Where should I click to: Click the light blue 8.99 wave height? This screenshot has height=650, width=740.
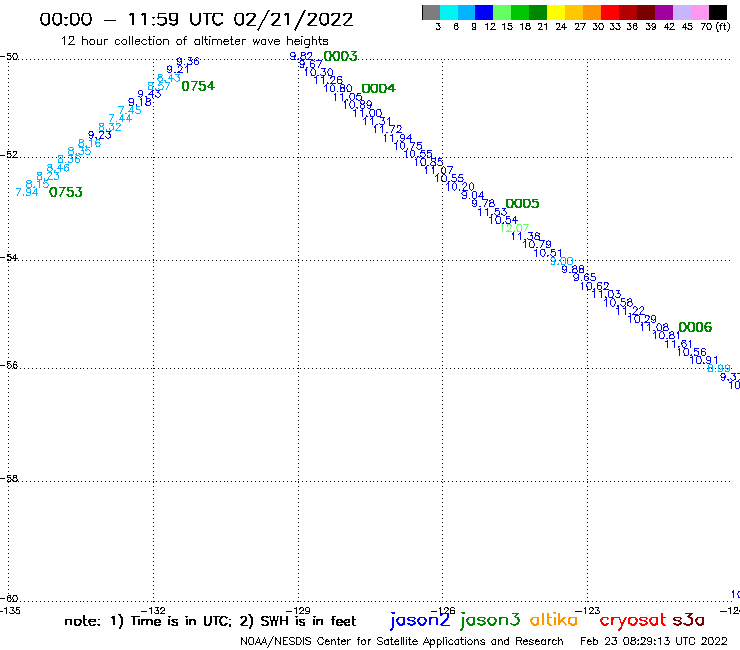[x=719, y=368]
